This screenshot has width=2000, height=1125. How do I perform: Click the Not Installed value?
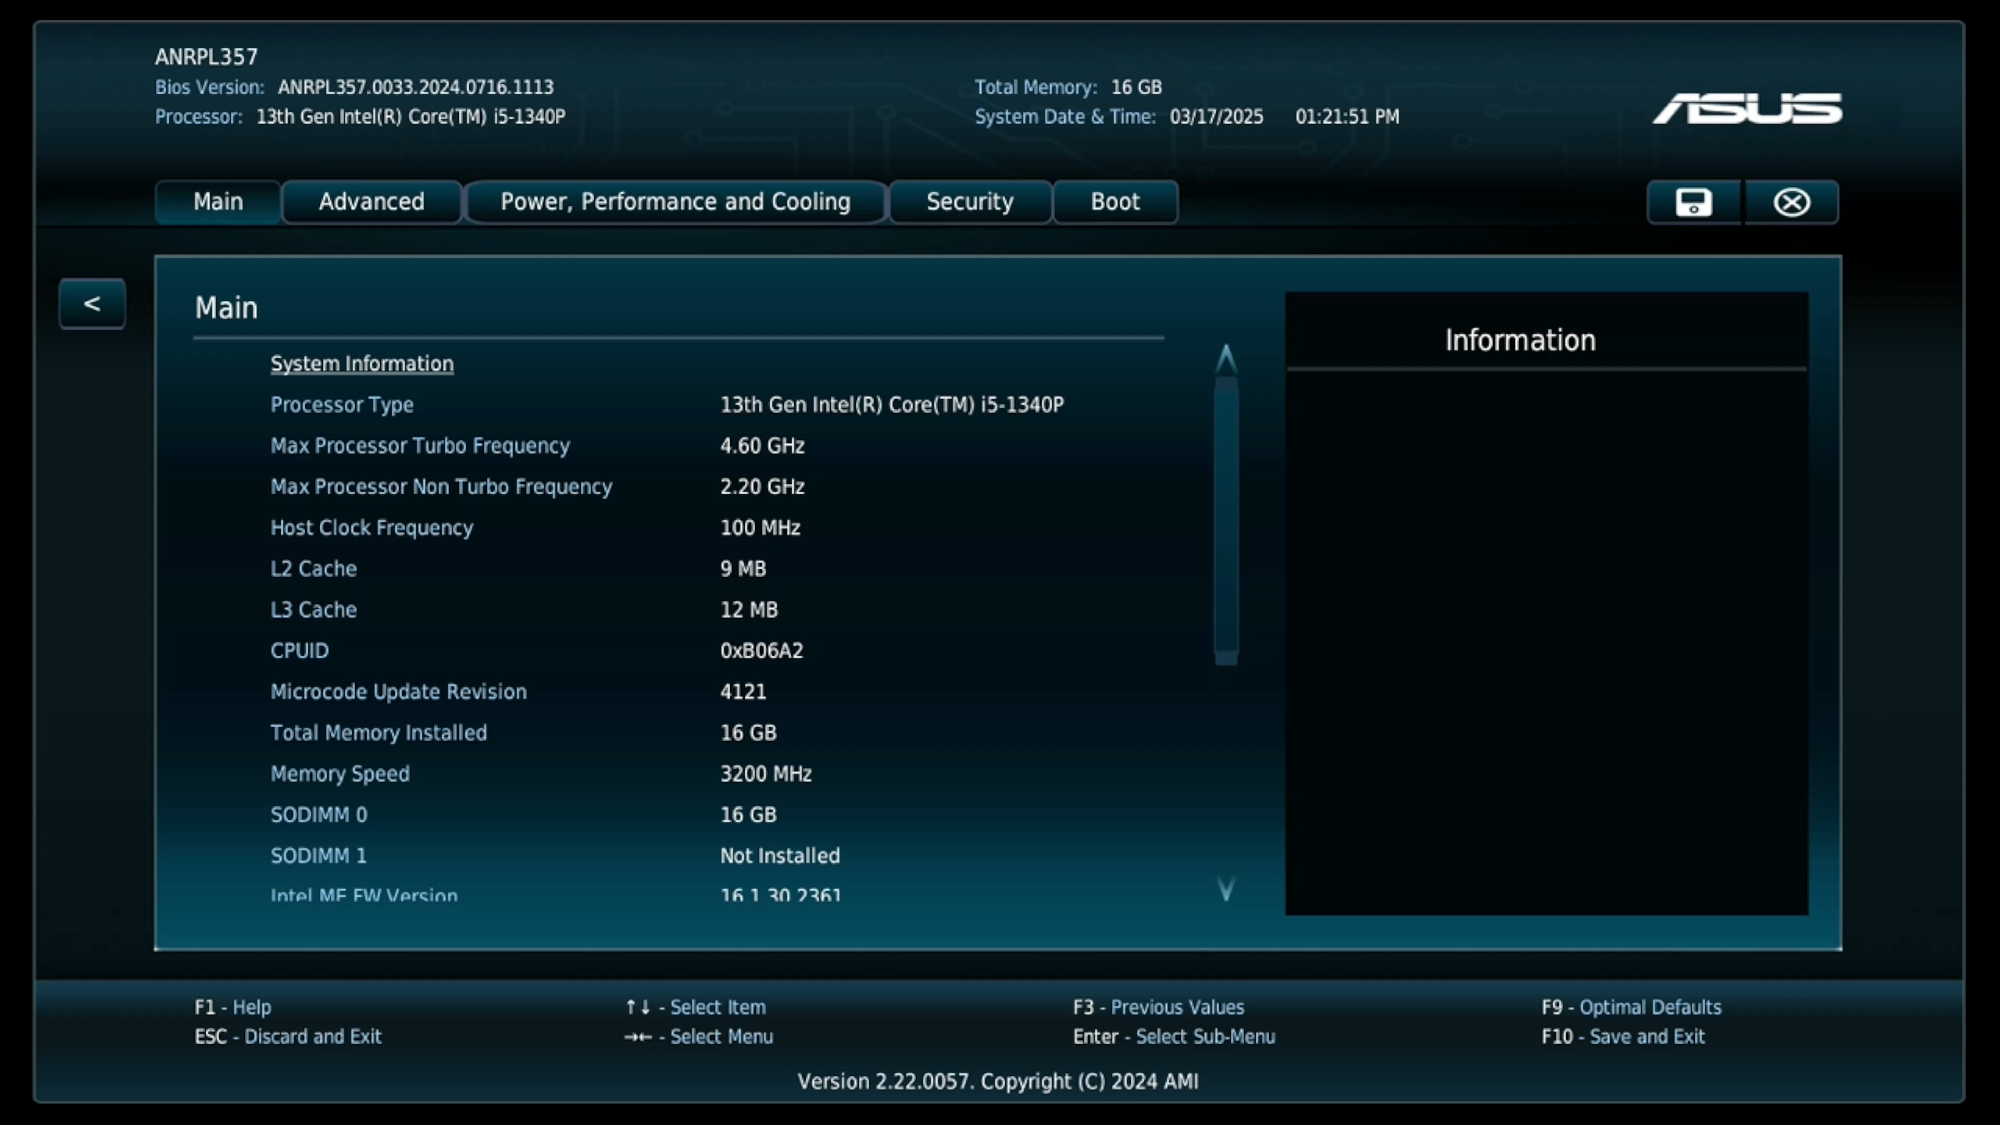pyautogui.click(x=780, y=856)
